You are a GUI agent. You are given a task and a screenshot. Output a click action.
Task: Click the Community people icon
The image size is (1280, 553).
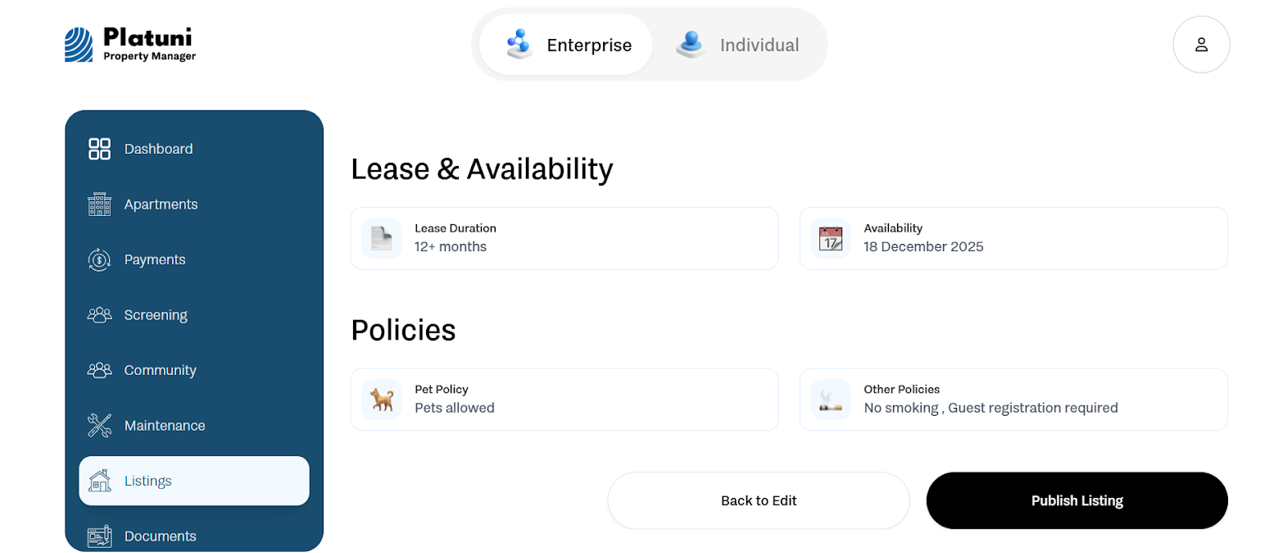click(99, 370)
